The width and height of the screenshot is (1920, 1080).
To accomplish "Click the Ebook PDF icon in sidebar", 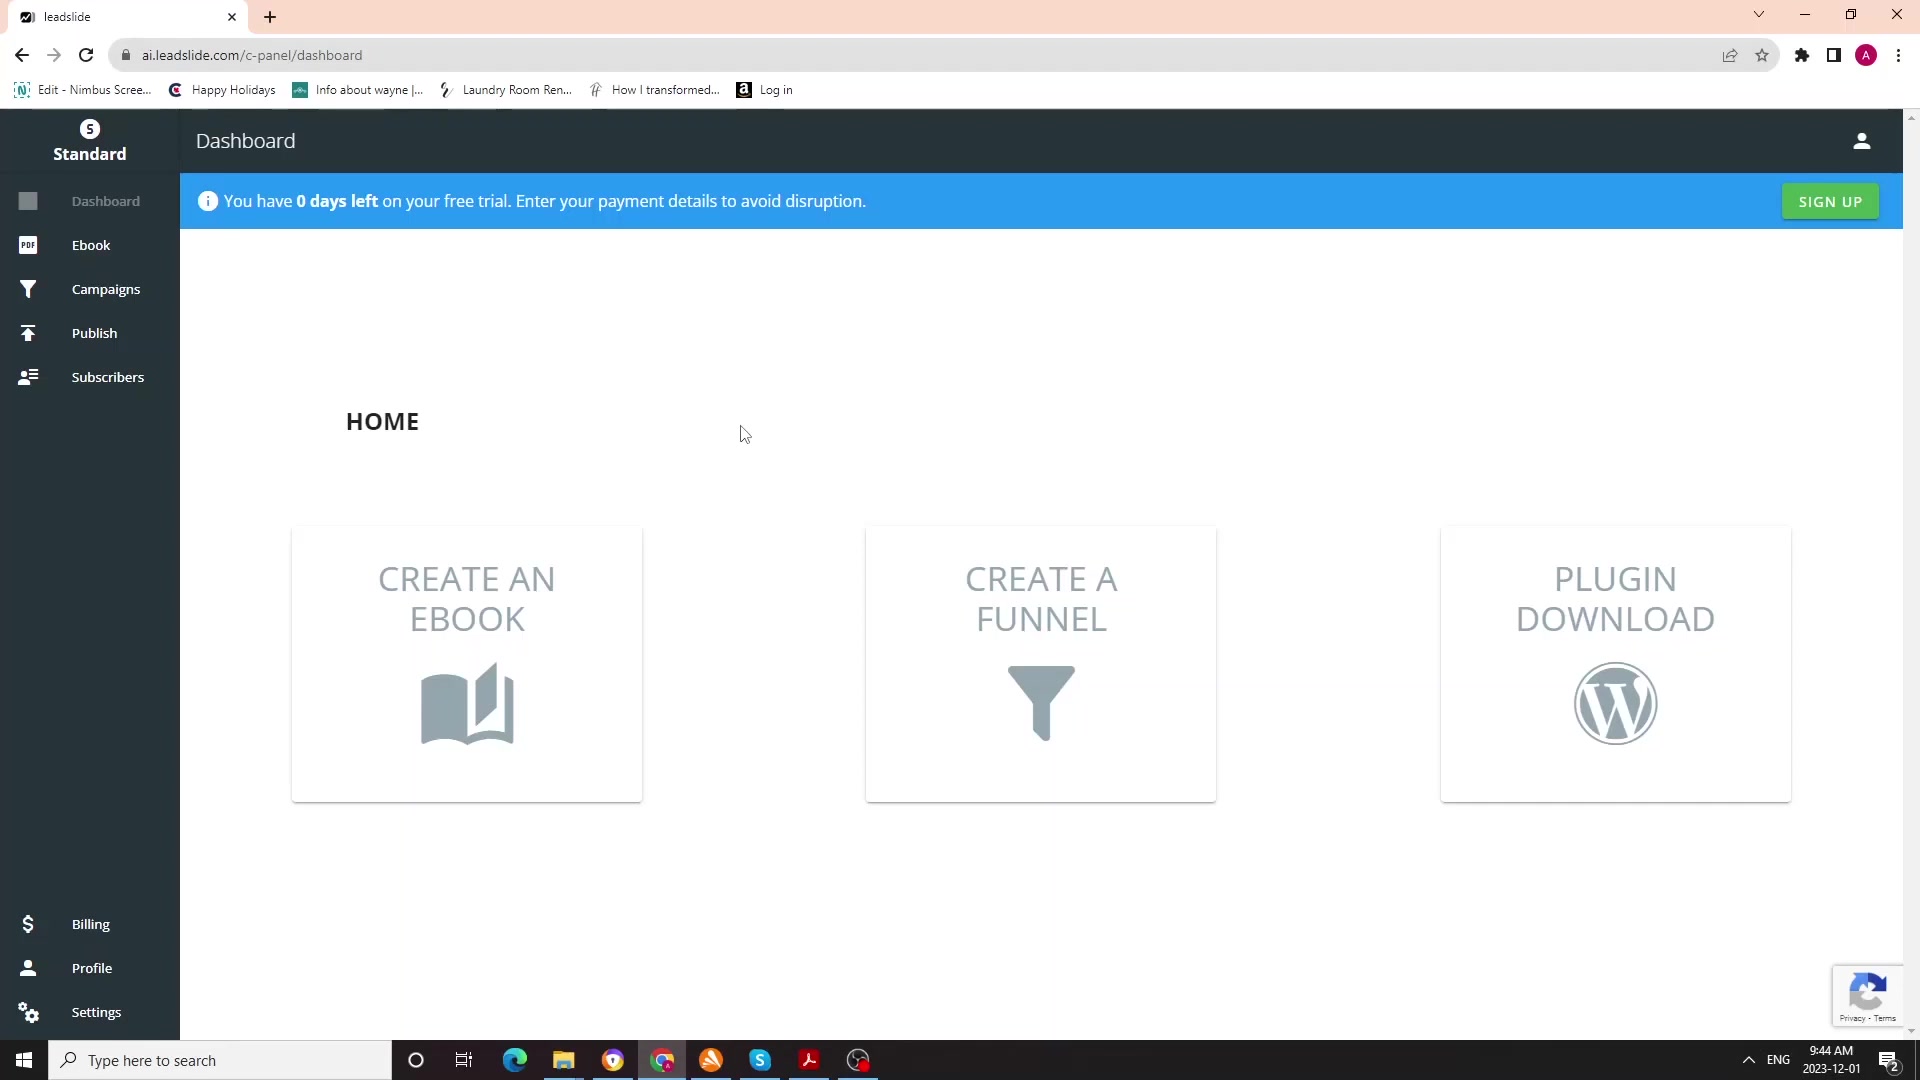I will pos(28,245).
